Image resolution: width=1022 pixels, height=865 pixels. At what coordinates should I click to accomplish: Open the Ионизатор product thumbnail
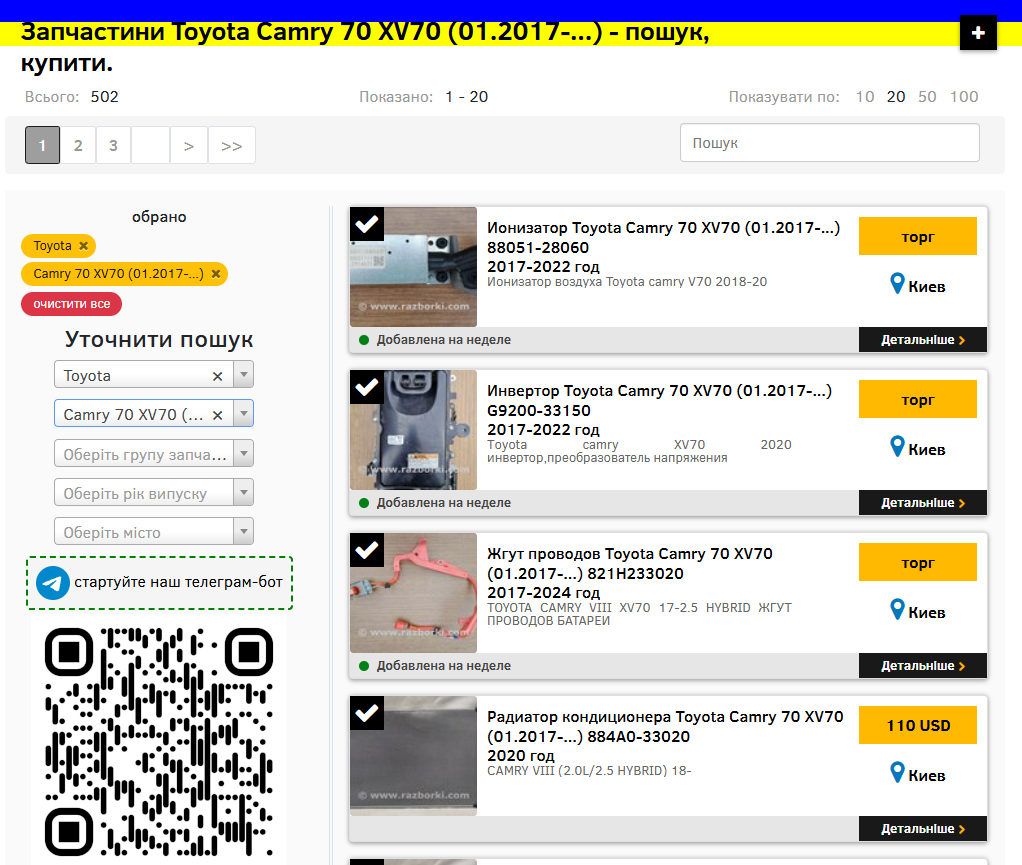coord(413,267)
